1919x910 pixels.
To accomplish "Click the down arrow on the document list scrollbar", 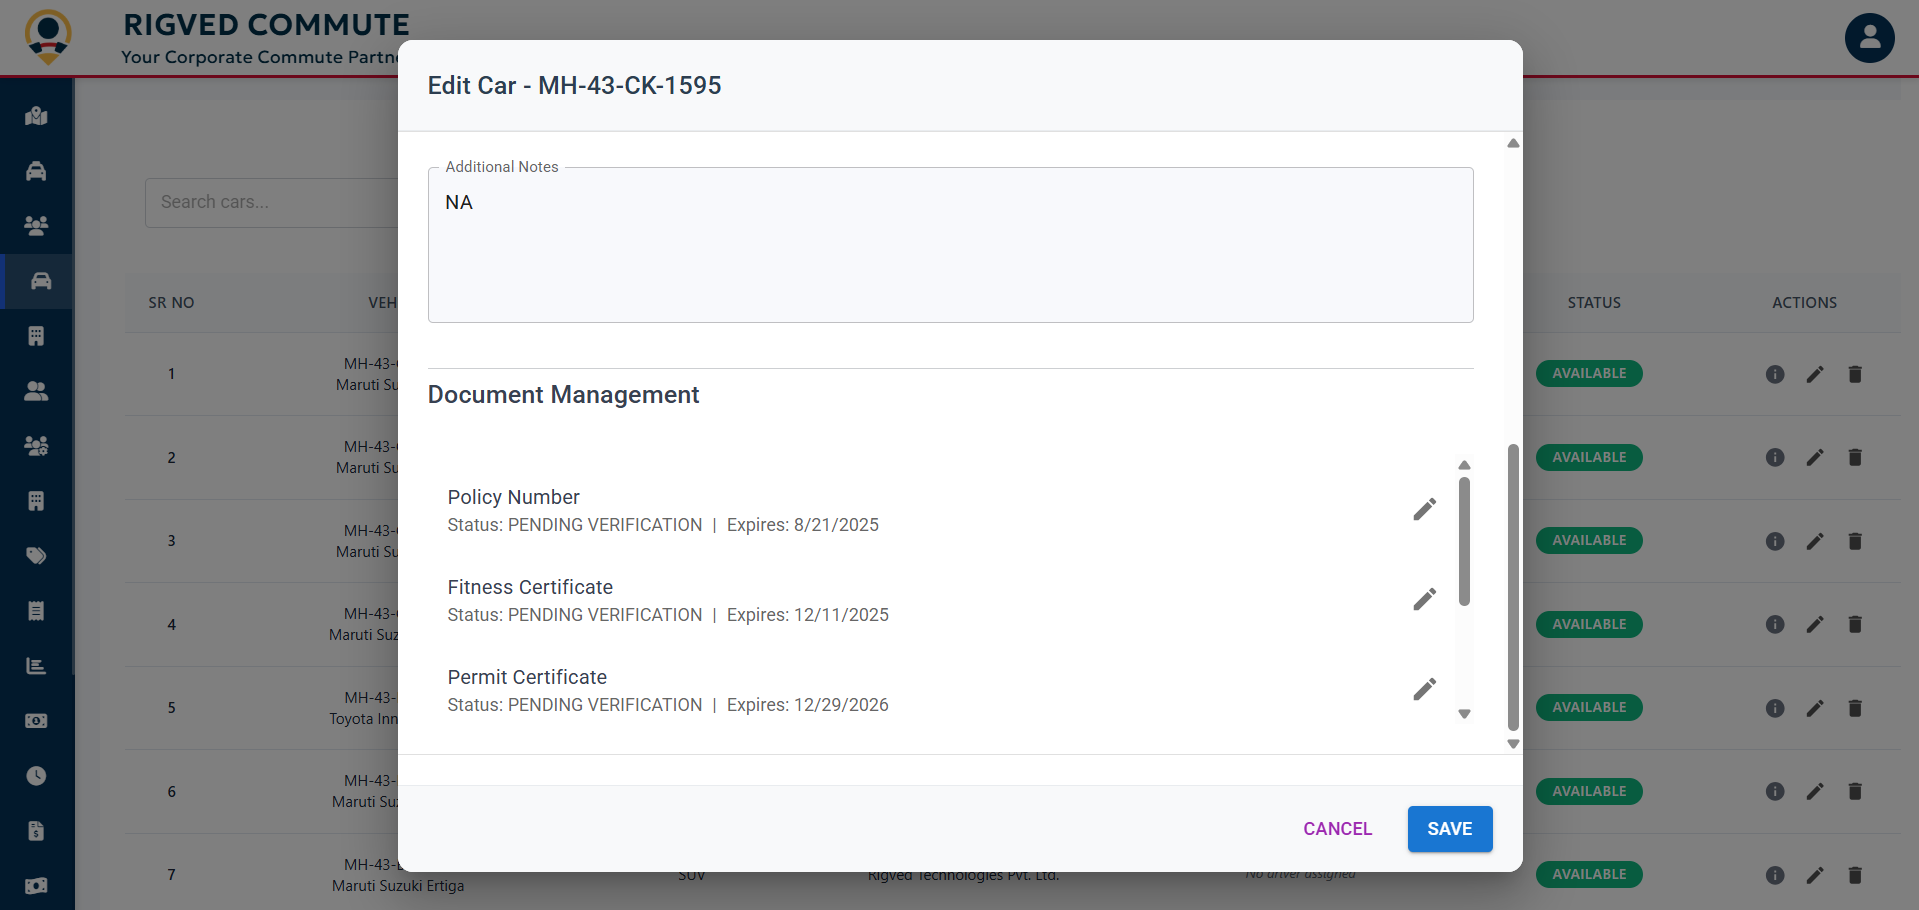I will tap(1464, 714).
